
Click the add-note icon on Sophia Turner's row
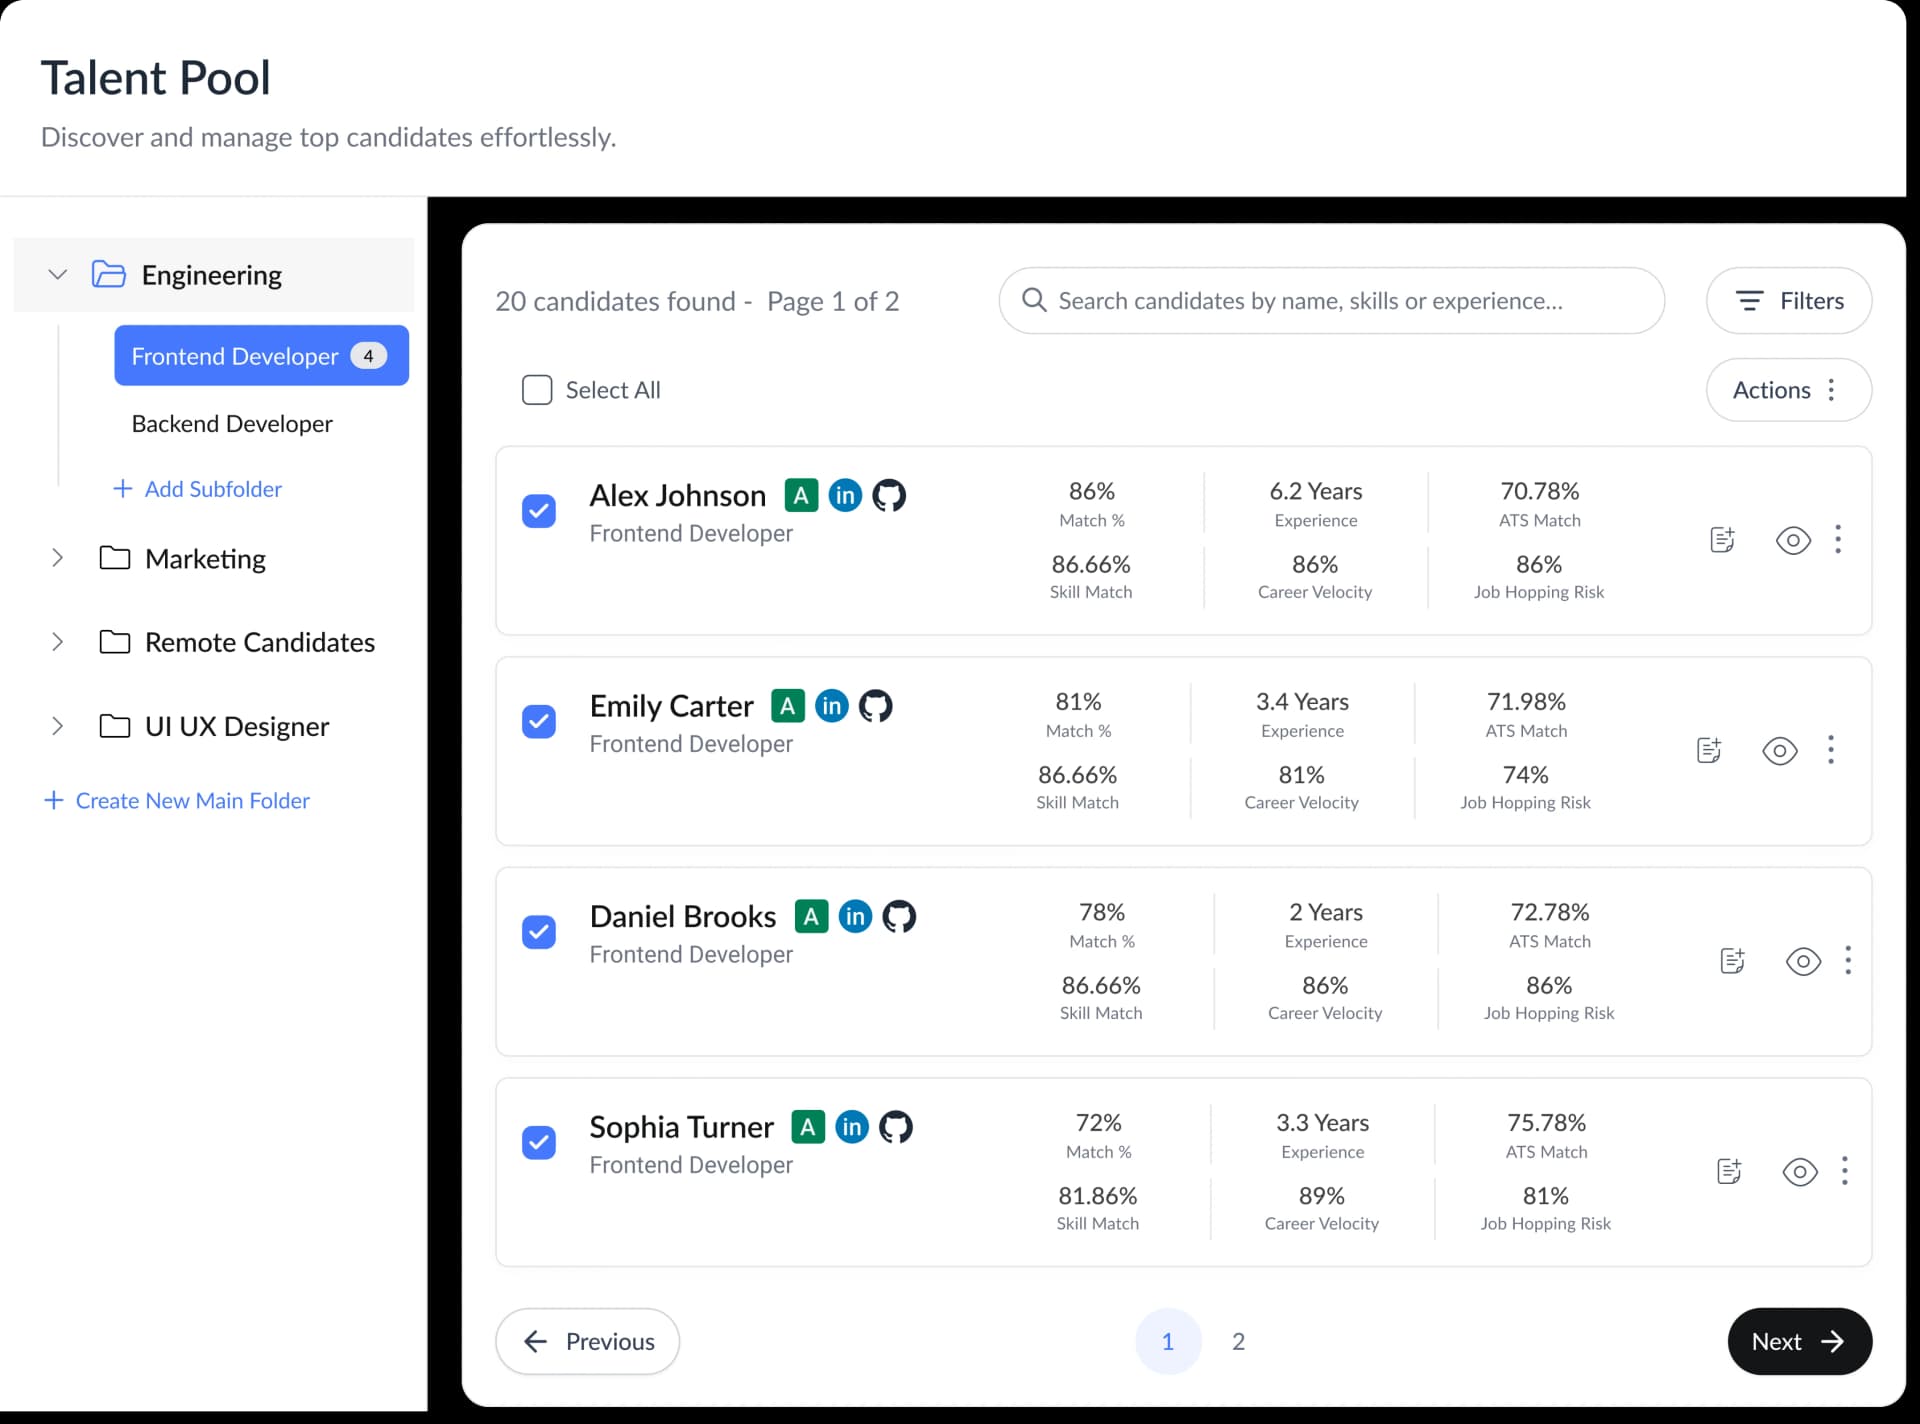[x=1729, y=1171]
